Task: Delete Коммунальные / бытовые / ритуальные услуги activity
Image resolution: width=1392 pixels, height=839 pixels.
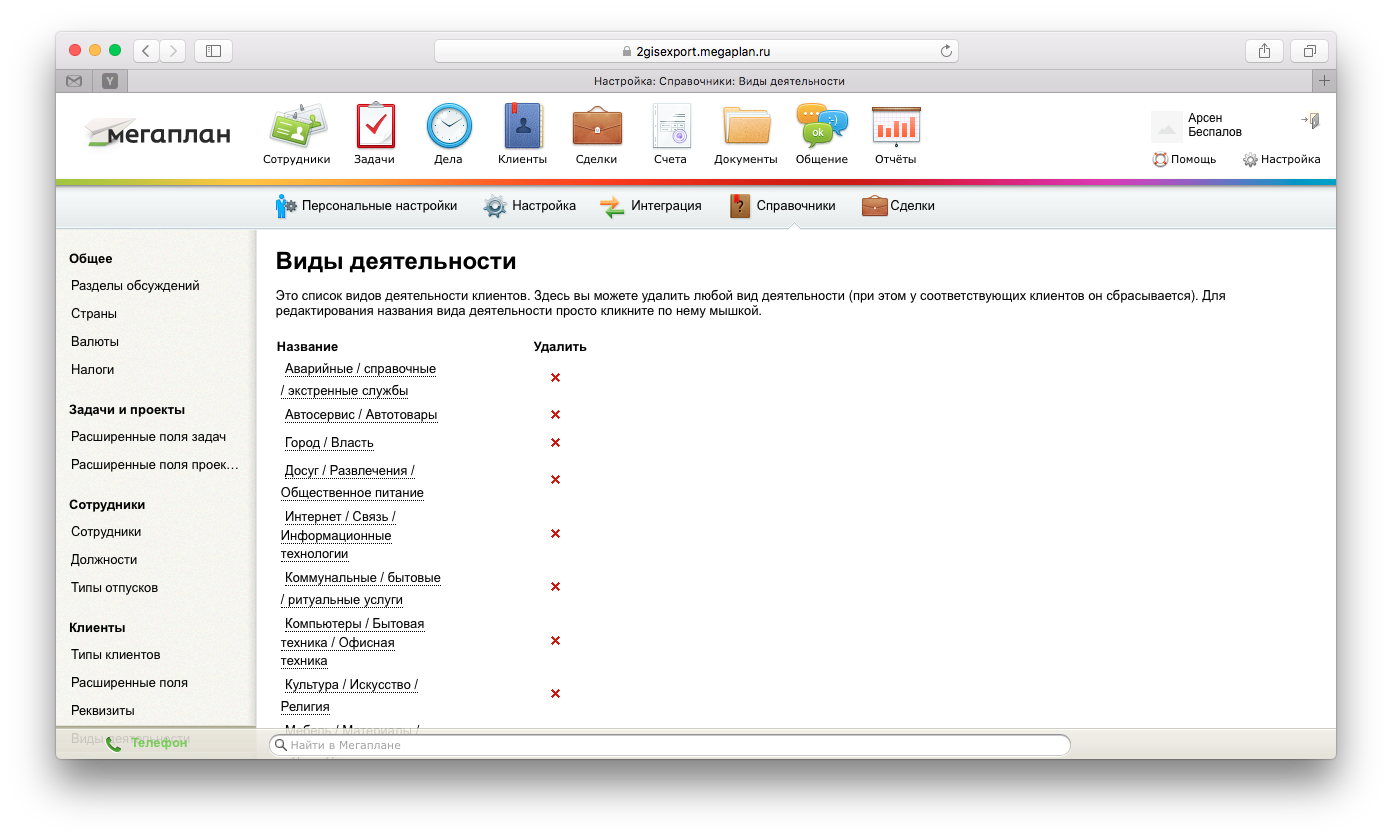Action: (555, 587)
